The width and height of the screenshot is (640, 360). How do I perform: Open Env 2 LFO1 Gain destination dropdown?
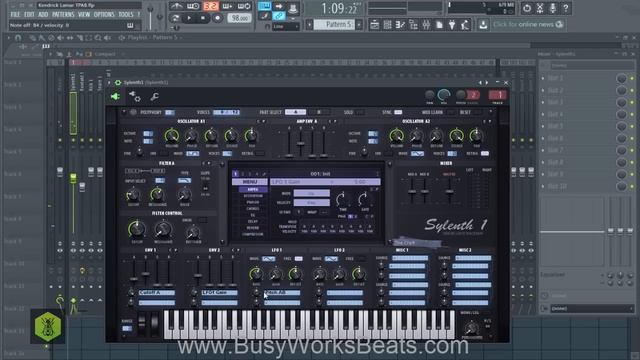[219, 293]
